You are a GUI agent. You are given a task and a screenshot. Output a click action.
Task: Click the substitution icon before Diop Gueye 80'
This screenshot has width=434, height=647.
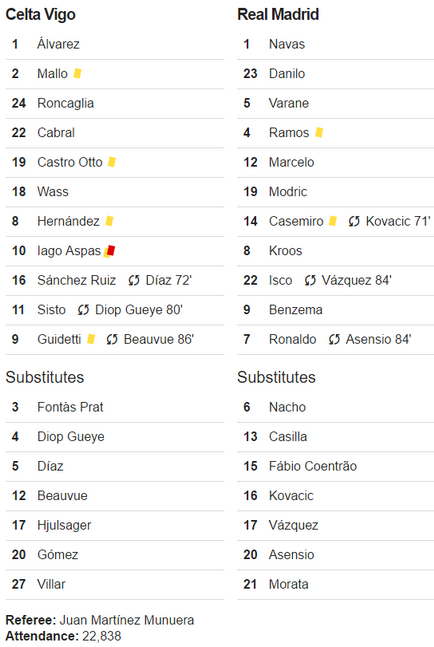click(83, 310)
